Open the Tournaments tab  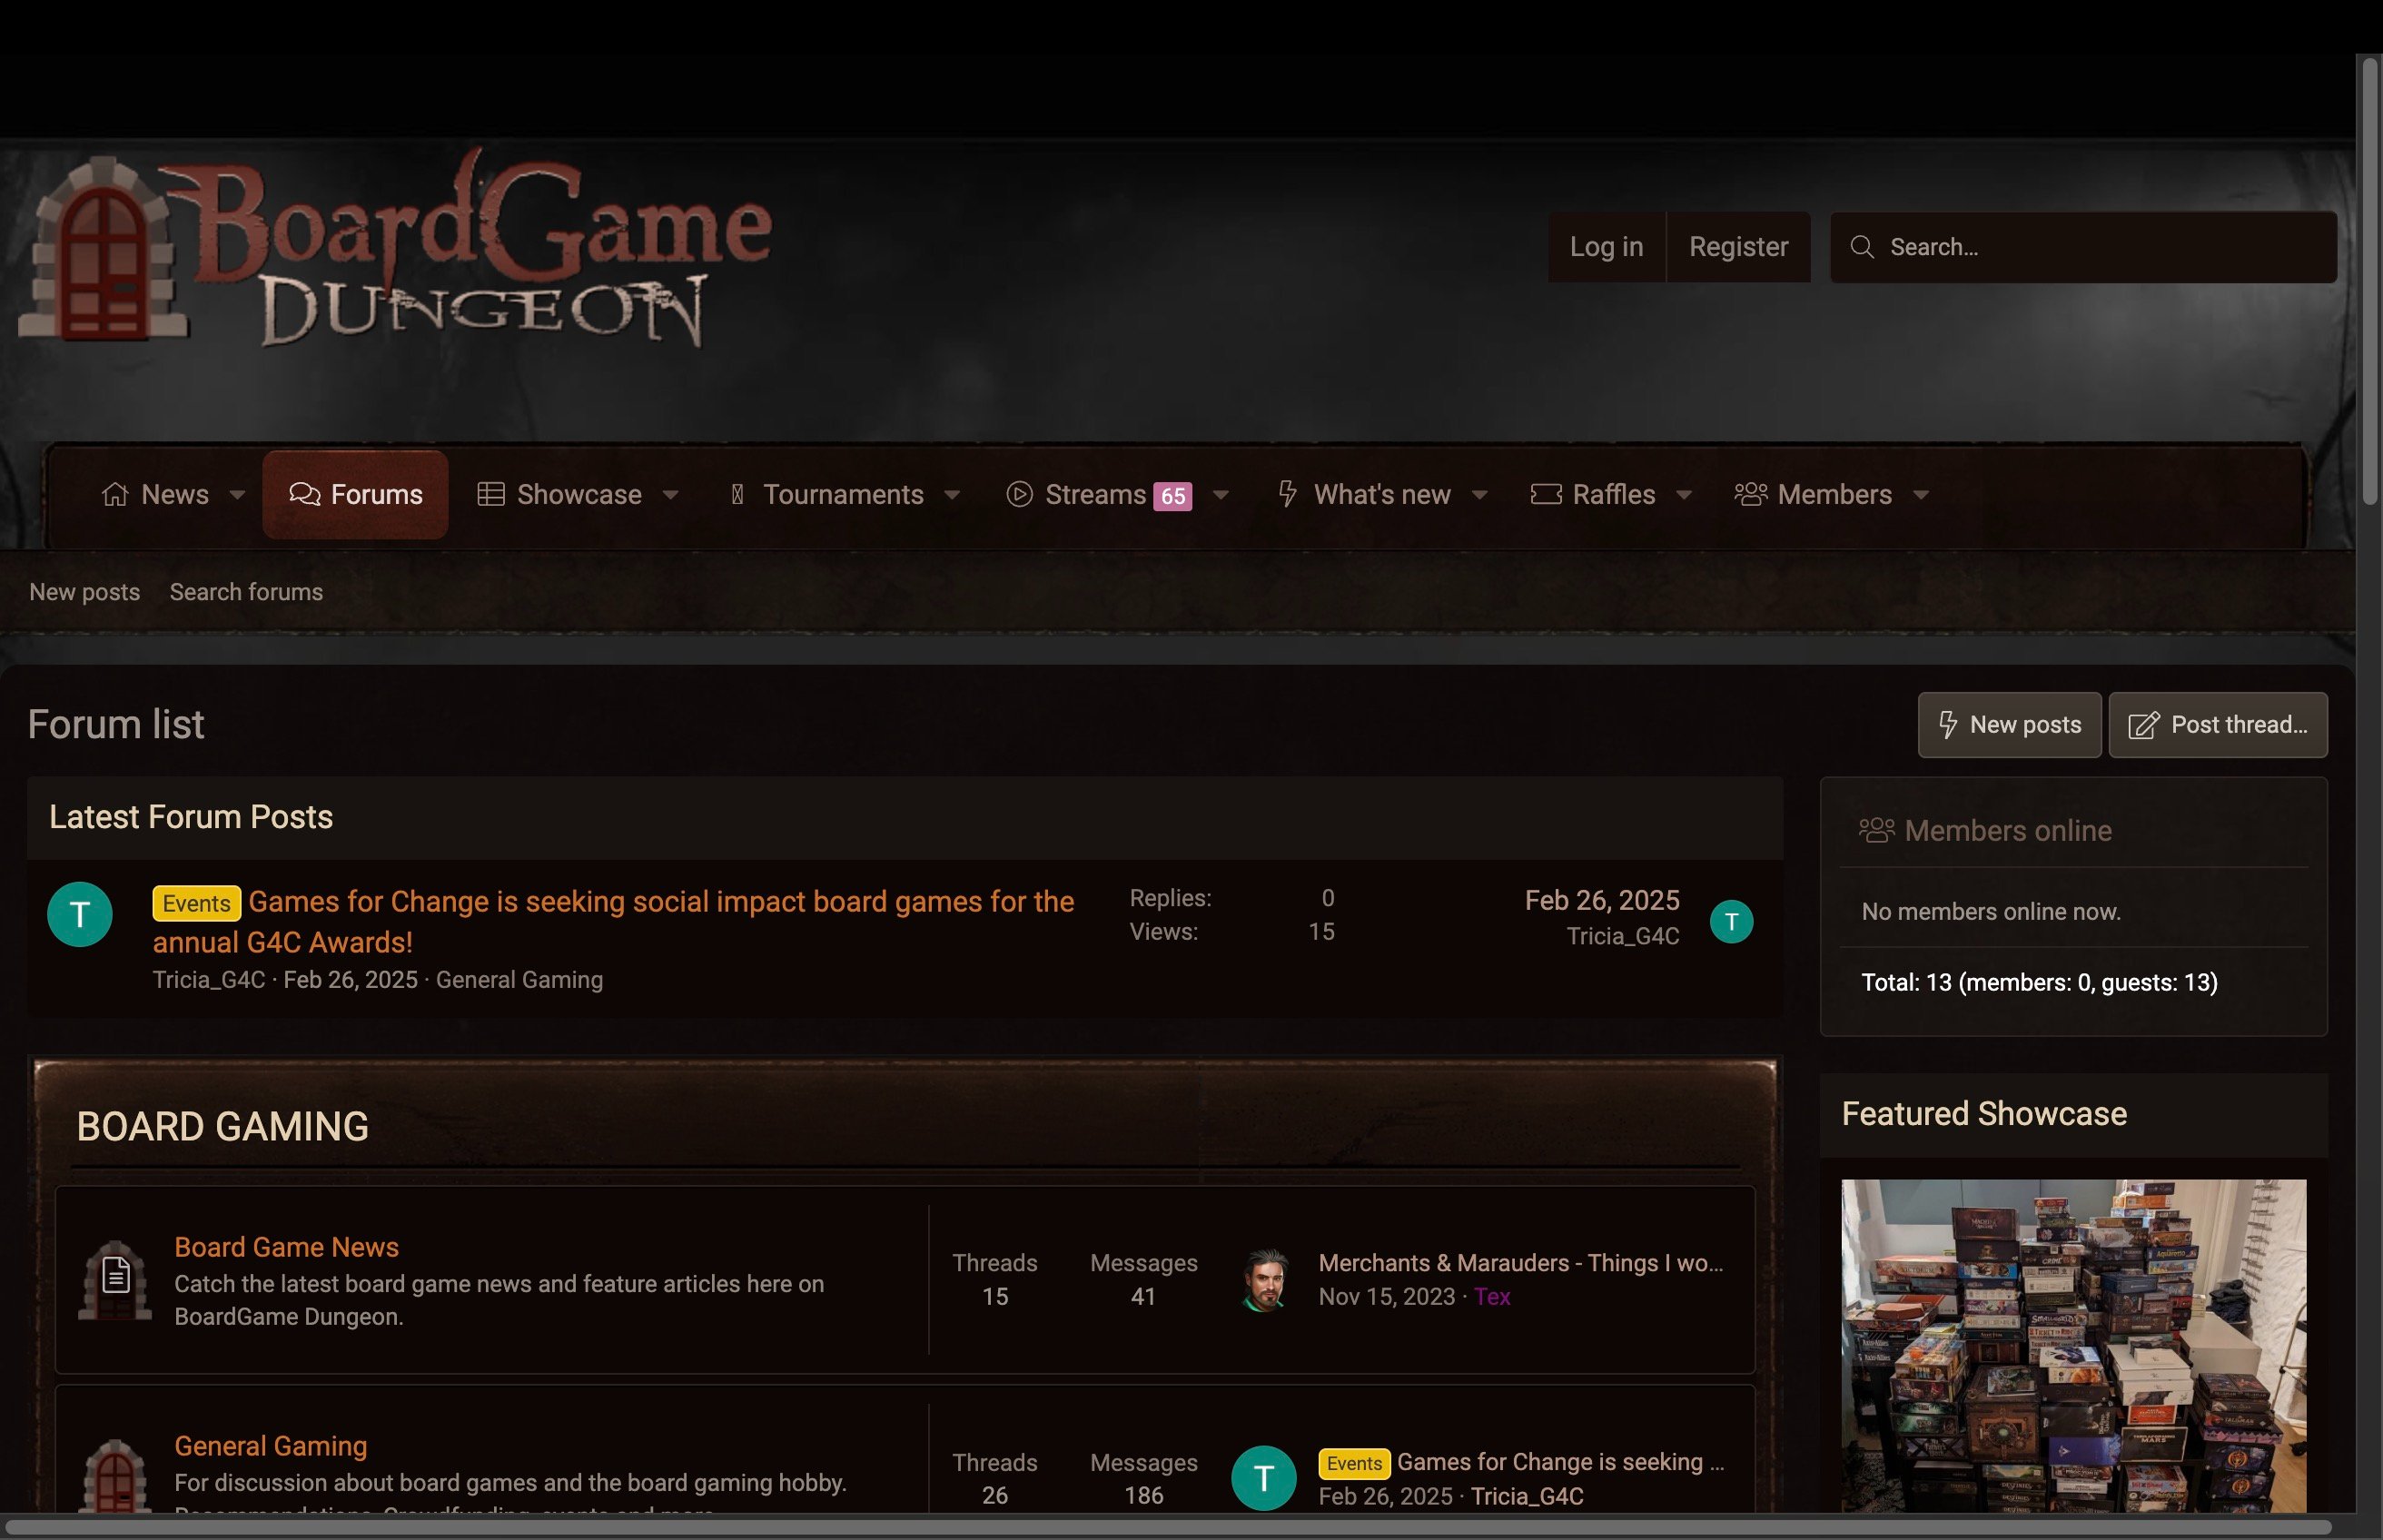coord(827,494)
